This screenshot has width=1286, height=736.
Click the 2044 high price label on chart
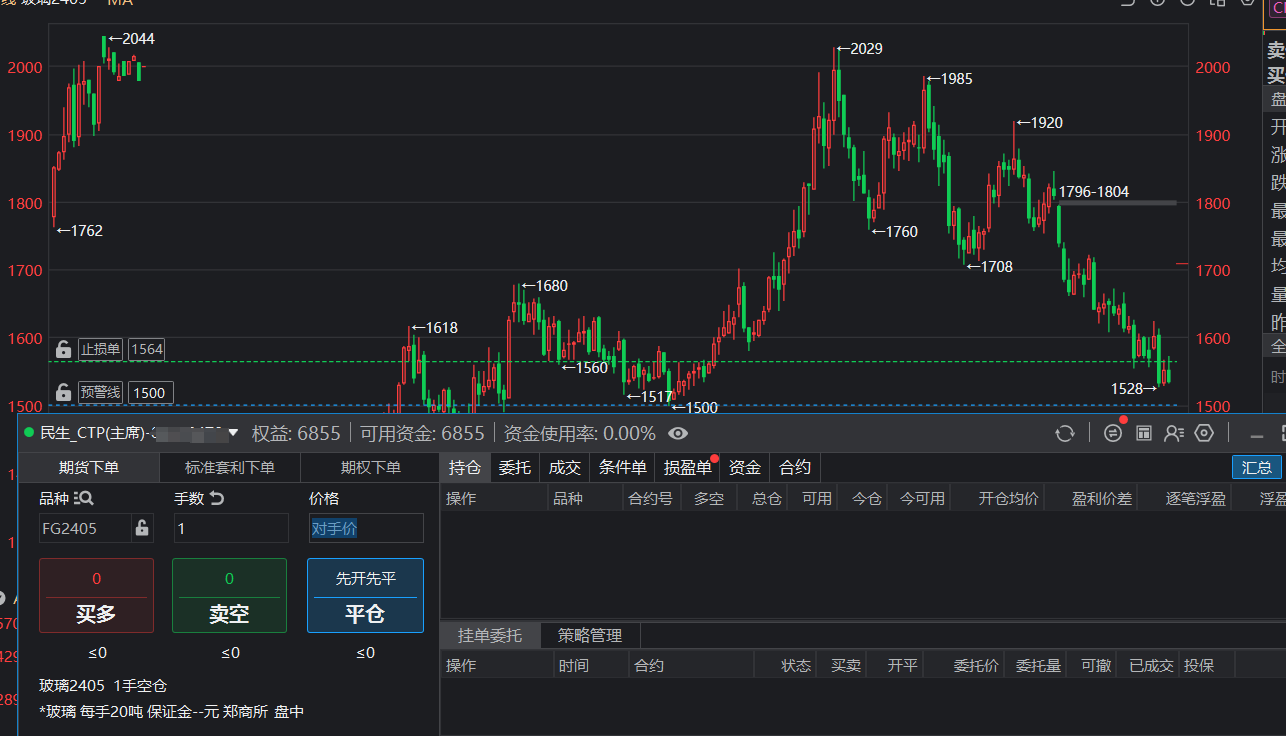(138, 39)
